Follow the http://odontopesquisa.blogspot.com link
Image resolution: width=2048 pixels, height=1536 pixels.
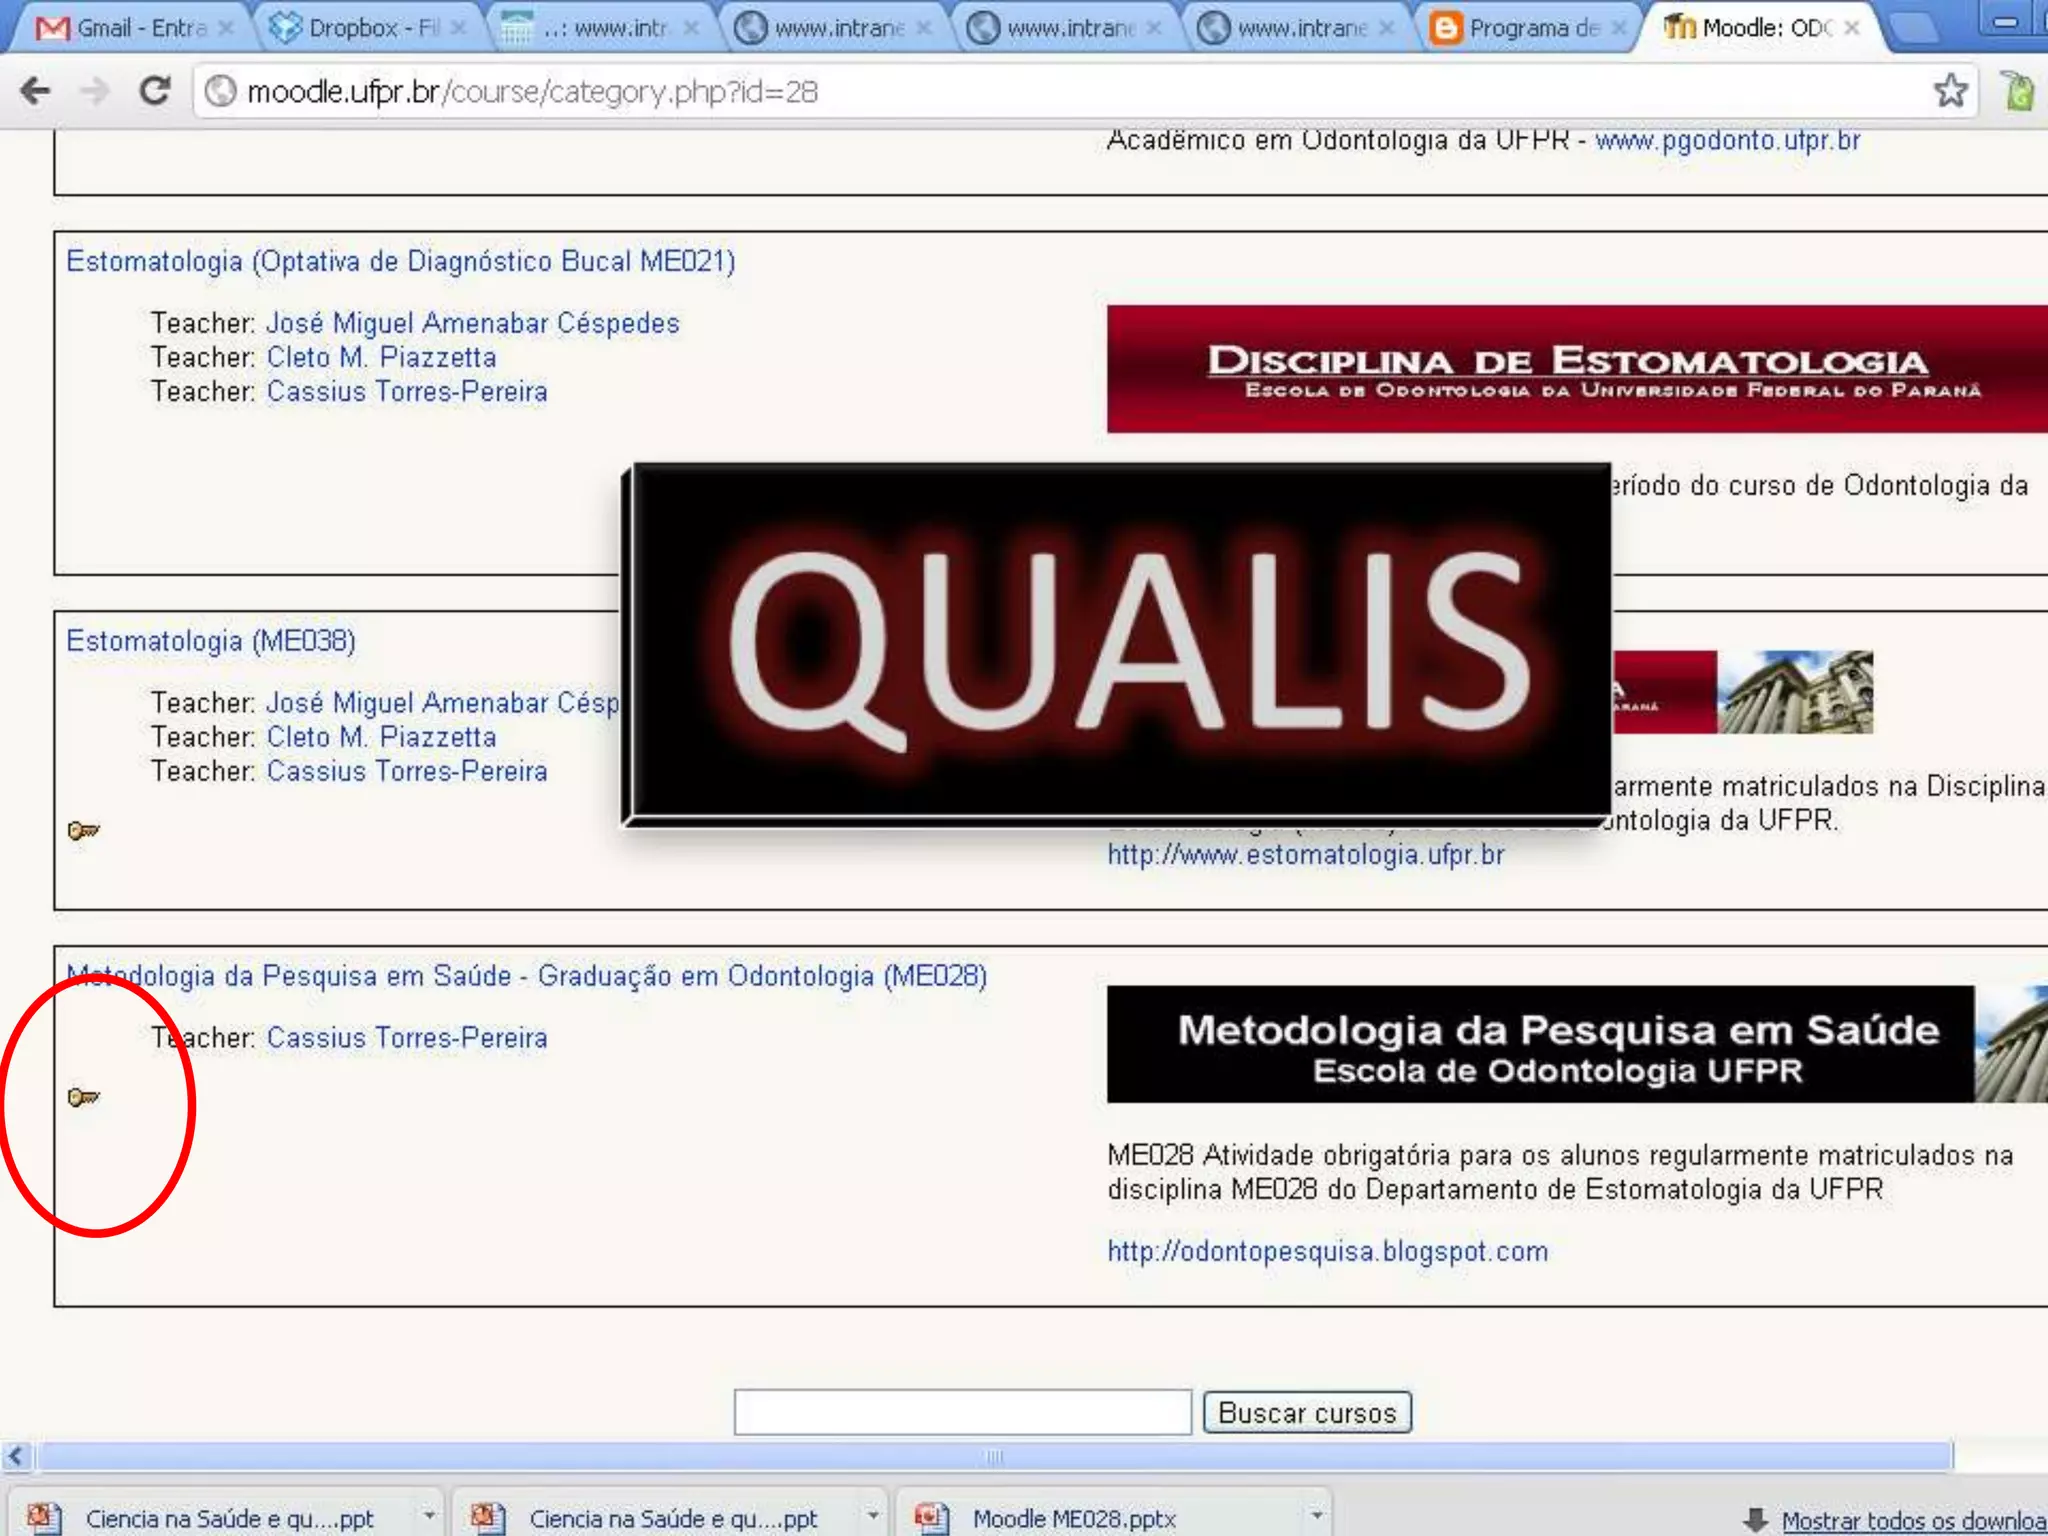pyautogui.click(x=1327, y=1251)
